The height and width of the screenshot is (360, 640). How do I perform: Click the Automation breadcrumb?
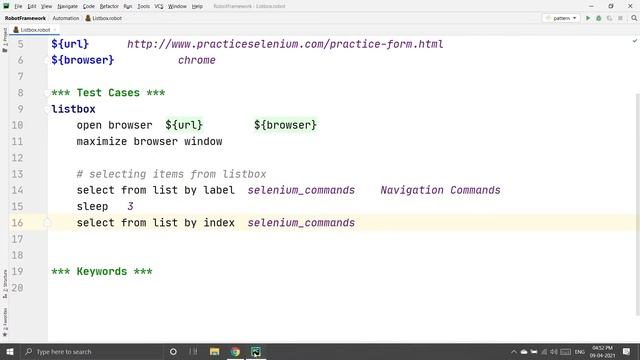point(66,18)
